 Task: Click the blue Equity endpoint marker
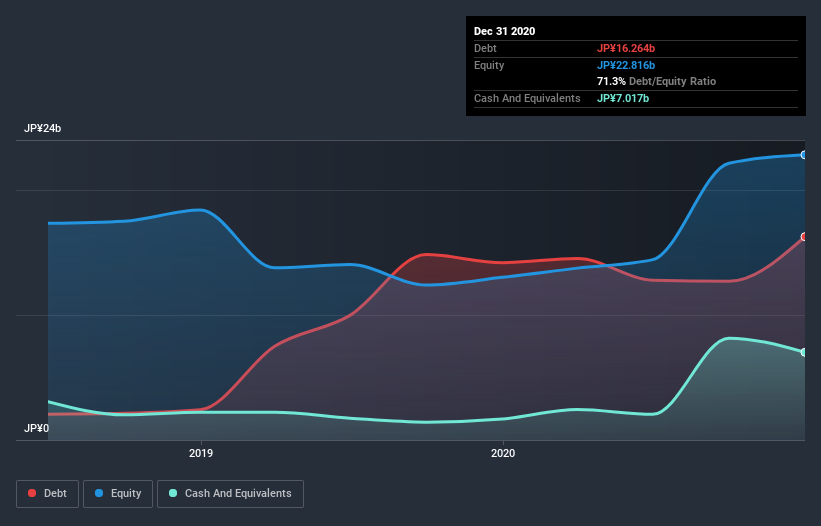[804, 155]
